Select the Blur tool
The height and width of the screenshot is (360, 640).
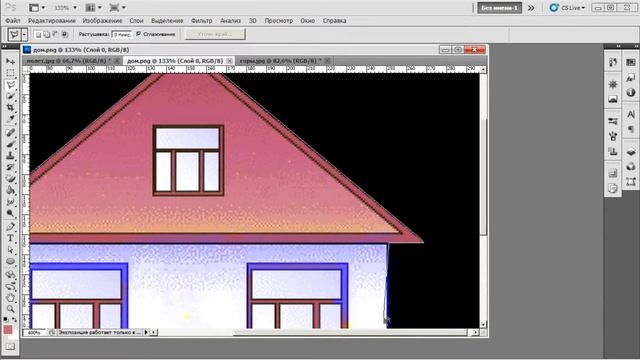tap(11, 202)
